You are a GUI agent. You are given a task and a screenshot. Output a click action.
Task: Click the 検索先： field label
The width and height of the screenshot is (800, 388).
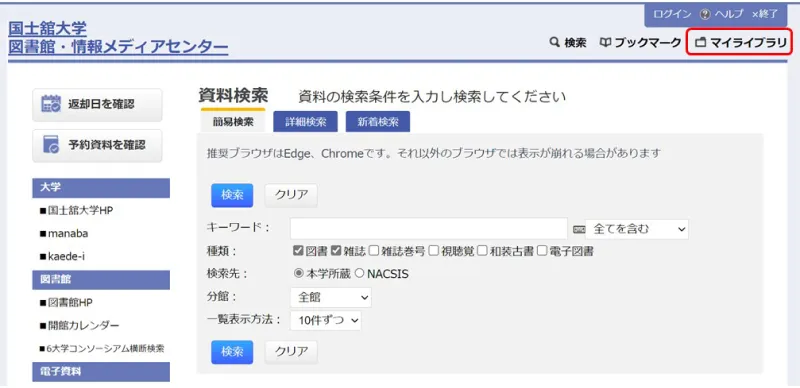[227, 274]
